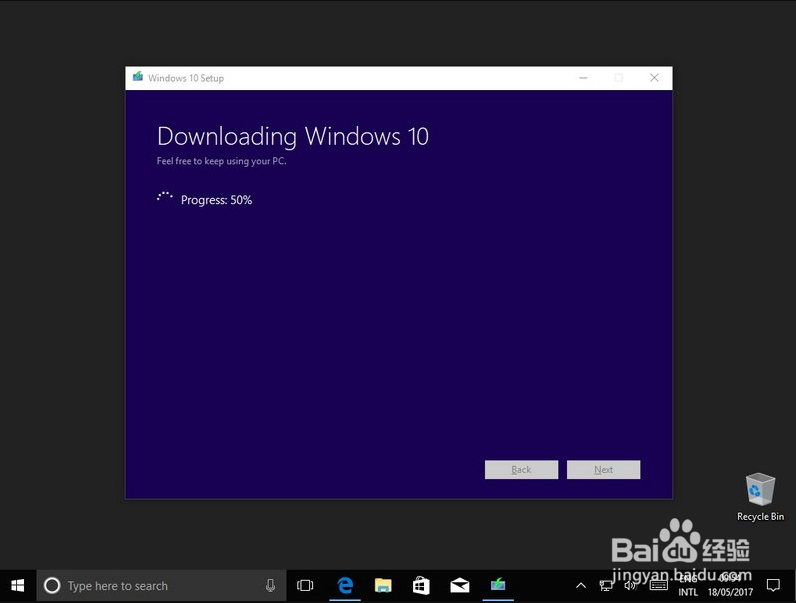Click the Cortana circle icon
This screenshot has width=796, height=603.
tap(52, 586)
